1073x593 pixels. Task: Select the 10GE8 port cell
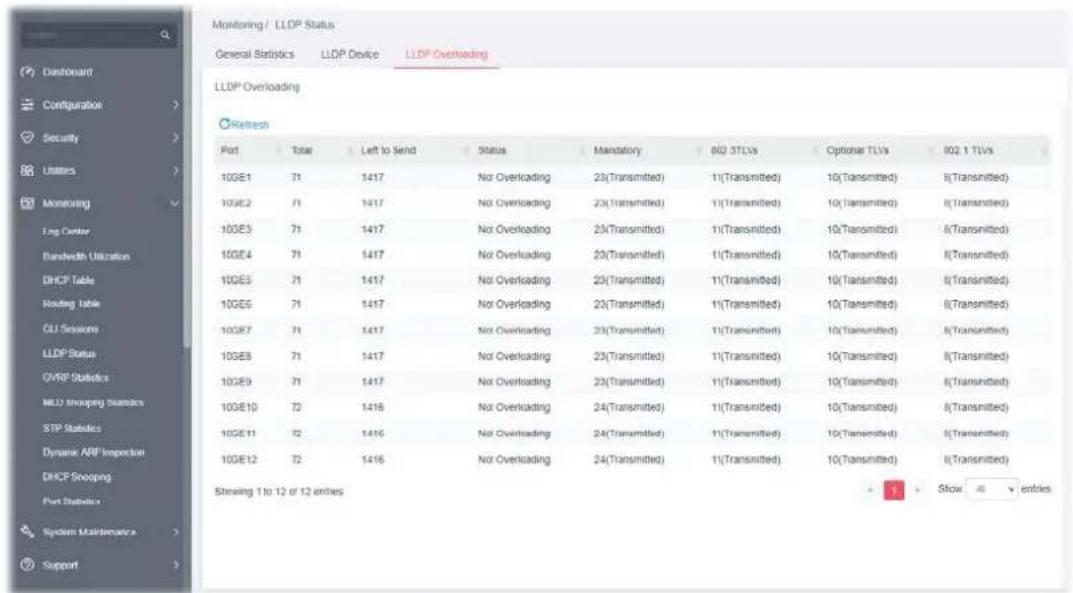coord(236,356)
